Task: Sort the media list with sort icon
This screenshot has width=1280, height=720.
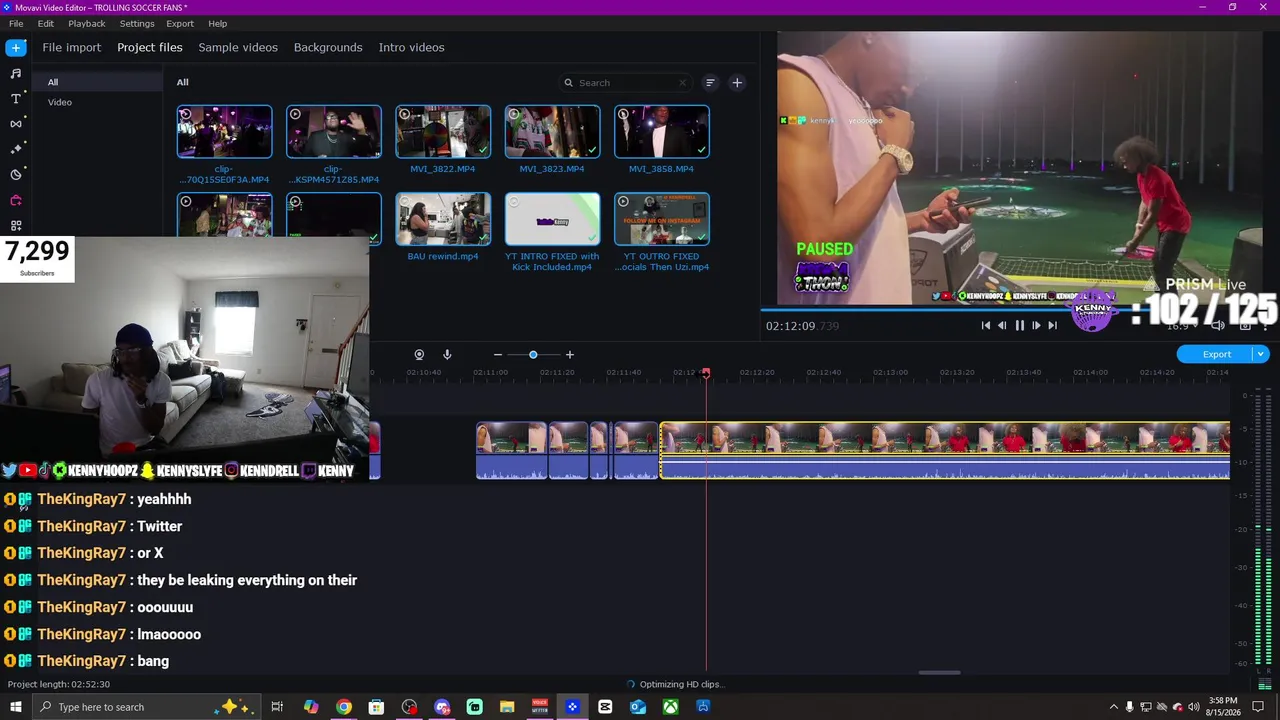Action: (710, 83)
